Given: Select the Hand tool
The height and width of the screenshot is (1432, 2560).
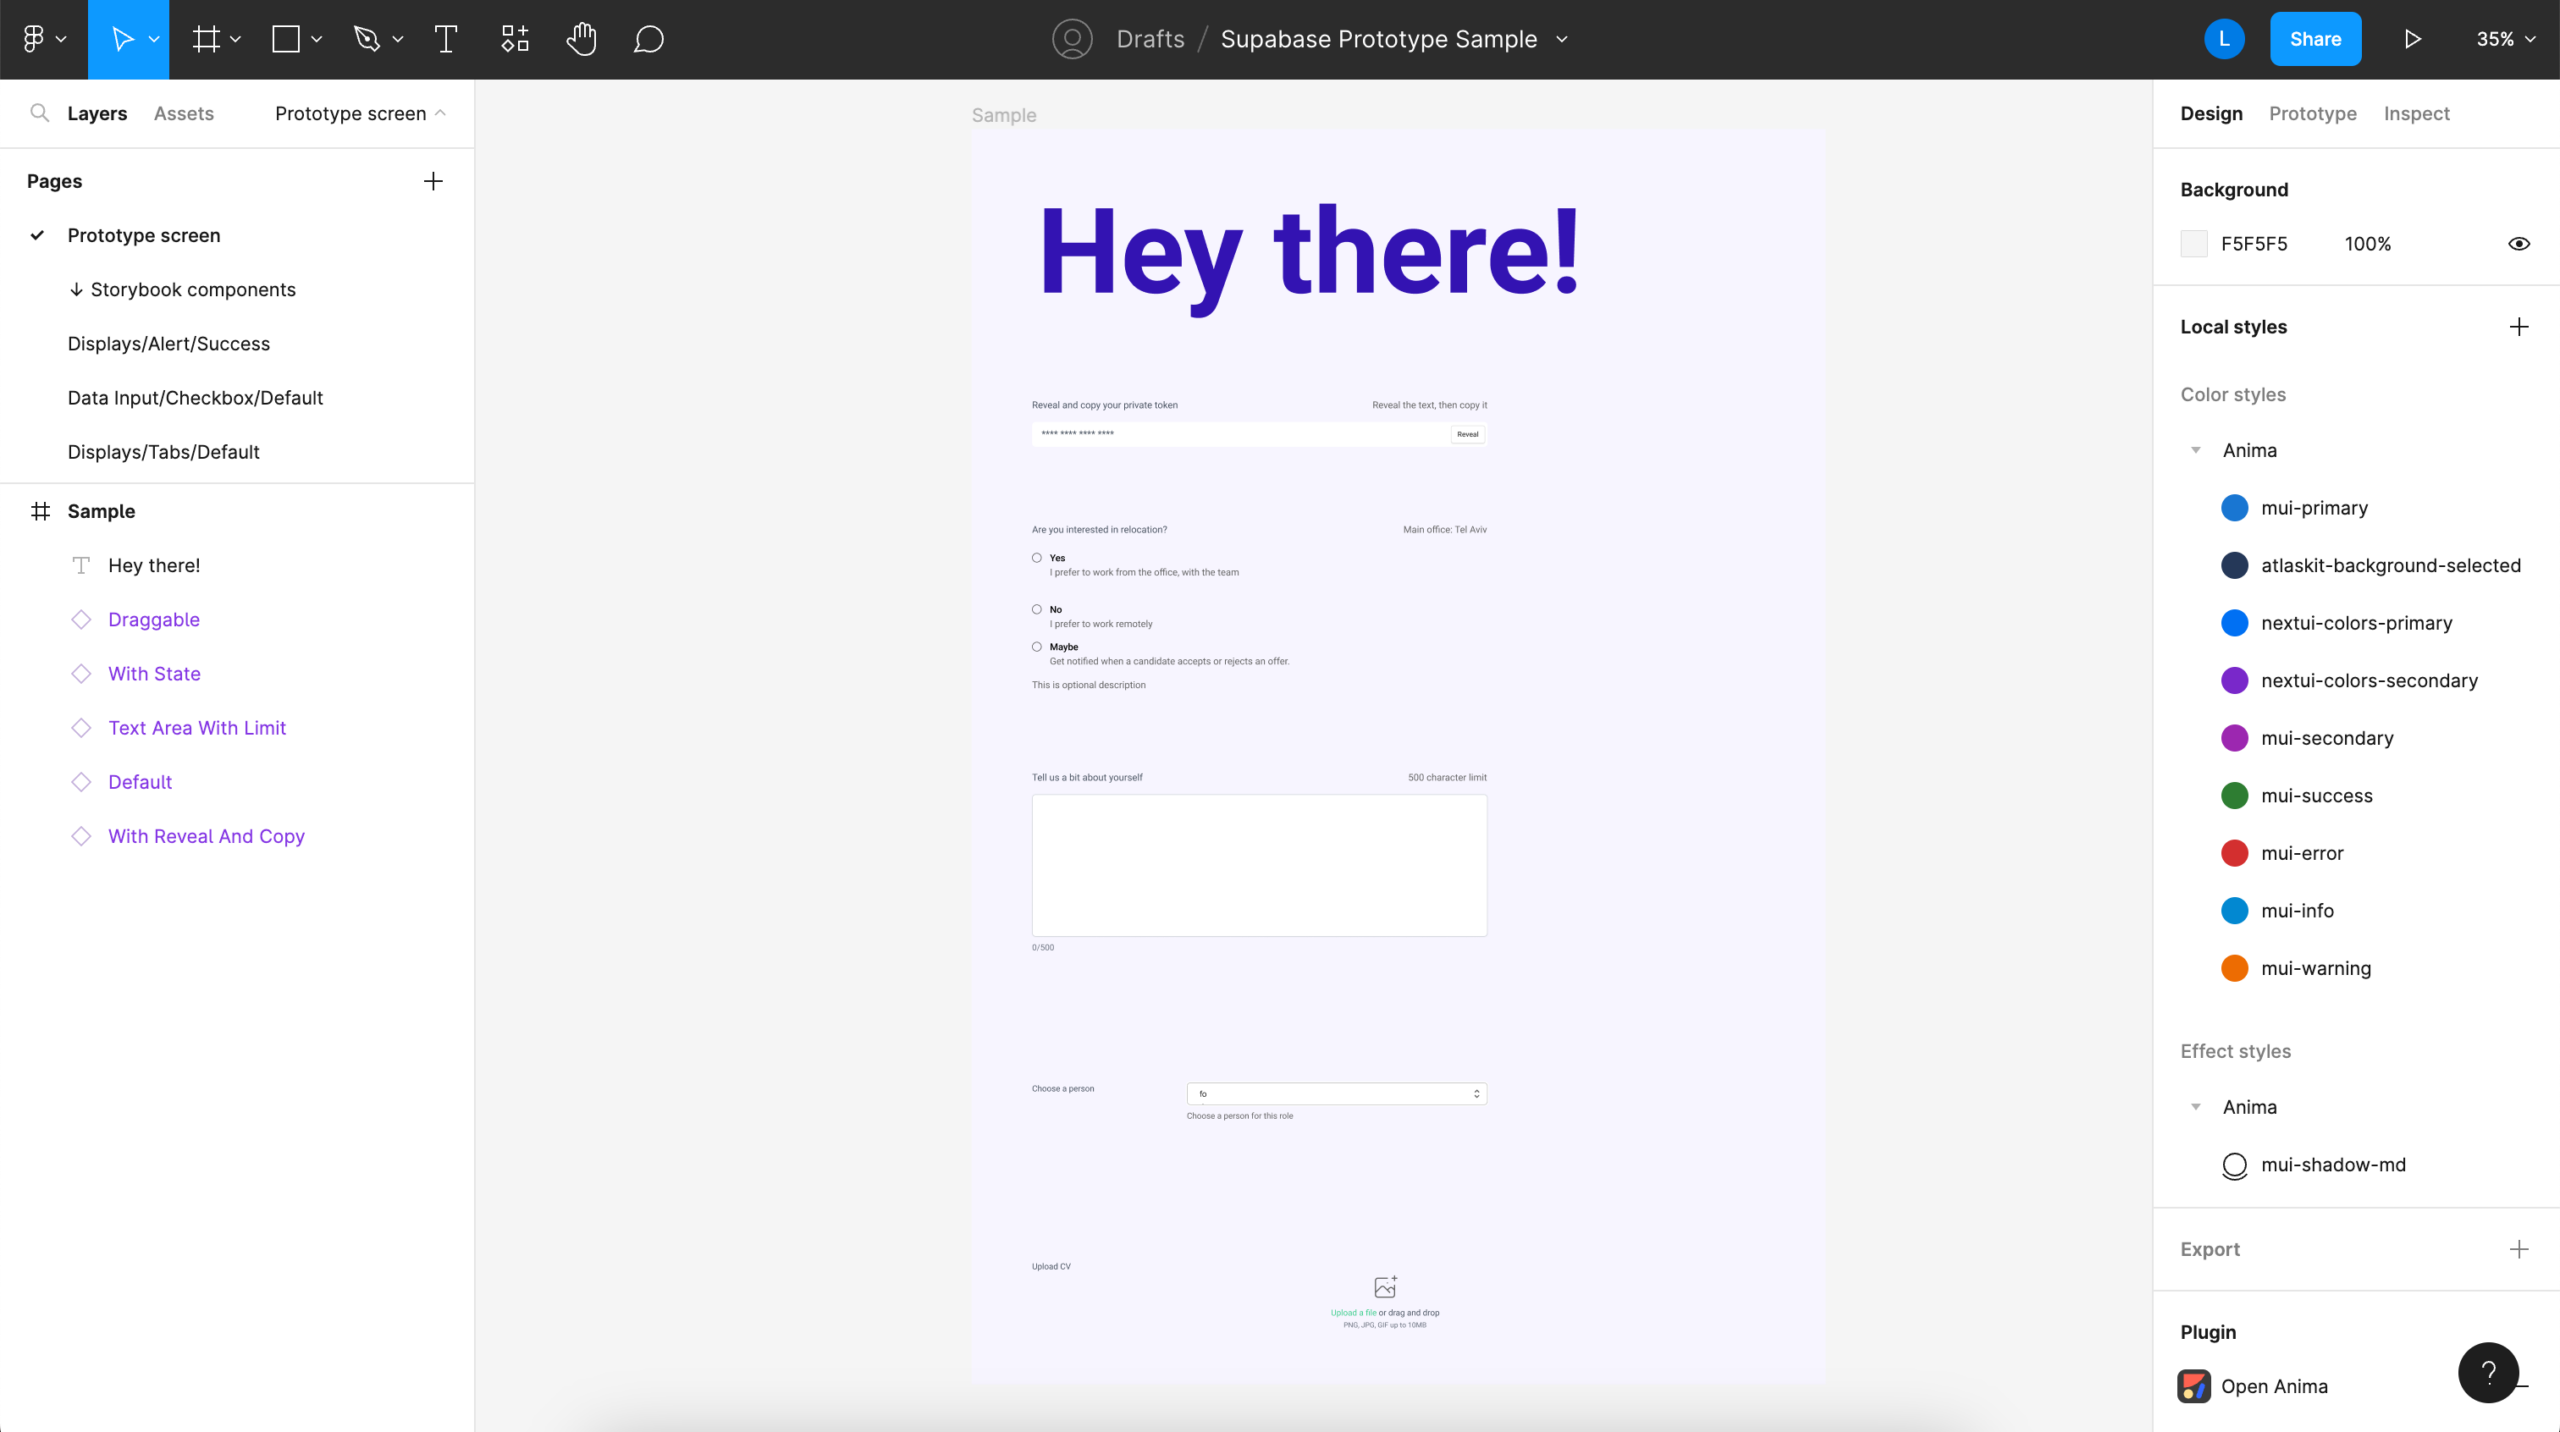Looking at the screenshot, I should [x=581, y=39].
